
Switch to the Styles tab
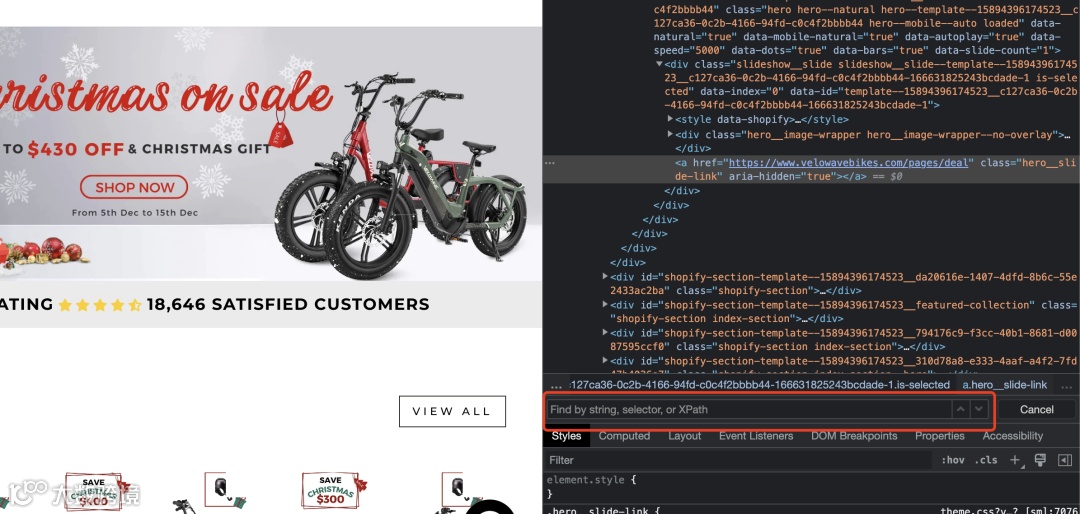(566, 436)
